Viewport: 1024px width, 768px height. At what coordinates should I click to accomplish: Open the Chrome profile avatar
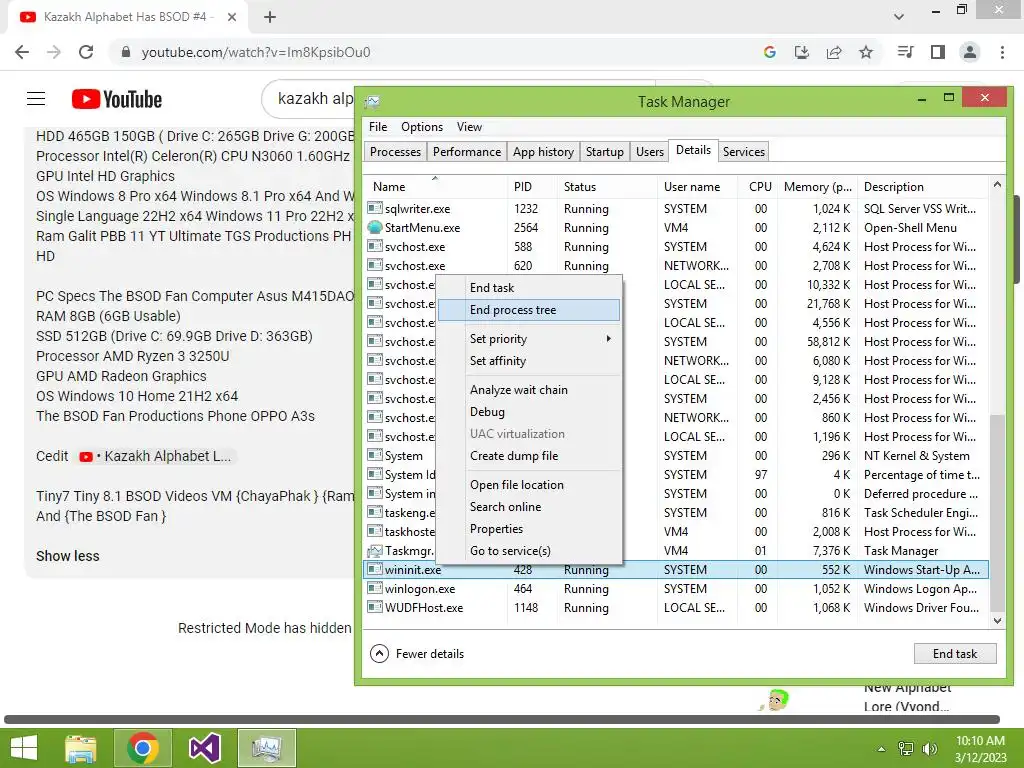click(970, 52)
